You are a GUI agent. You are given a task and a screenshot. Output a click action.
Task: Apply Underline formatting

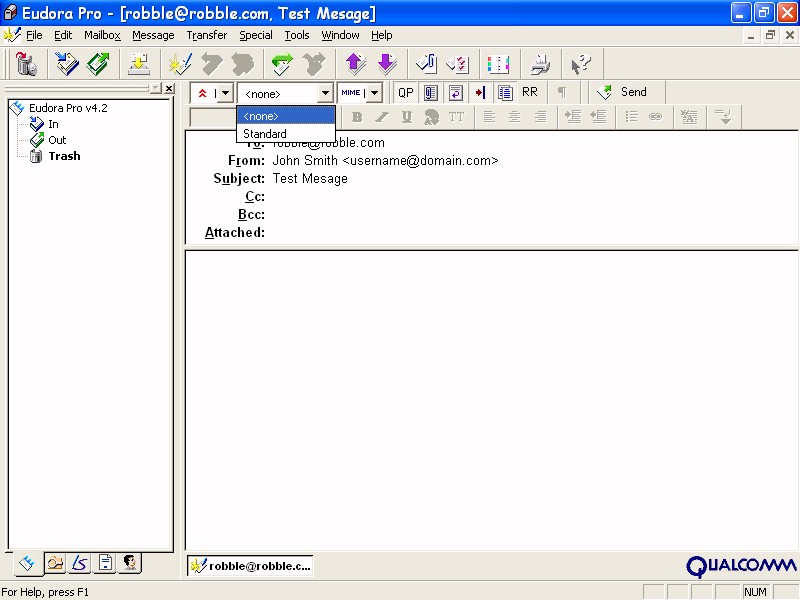pyautogui.click(x=407, y=117)
